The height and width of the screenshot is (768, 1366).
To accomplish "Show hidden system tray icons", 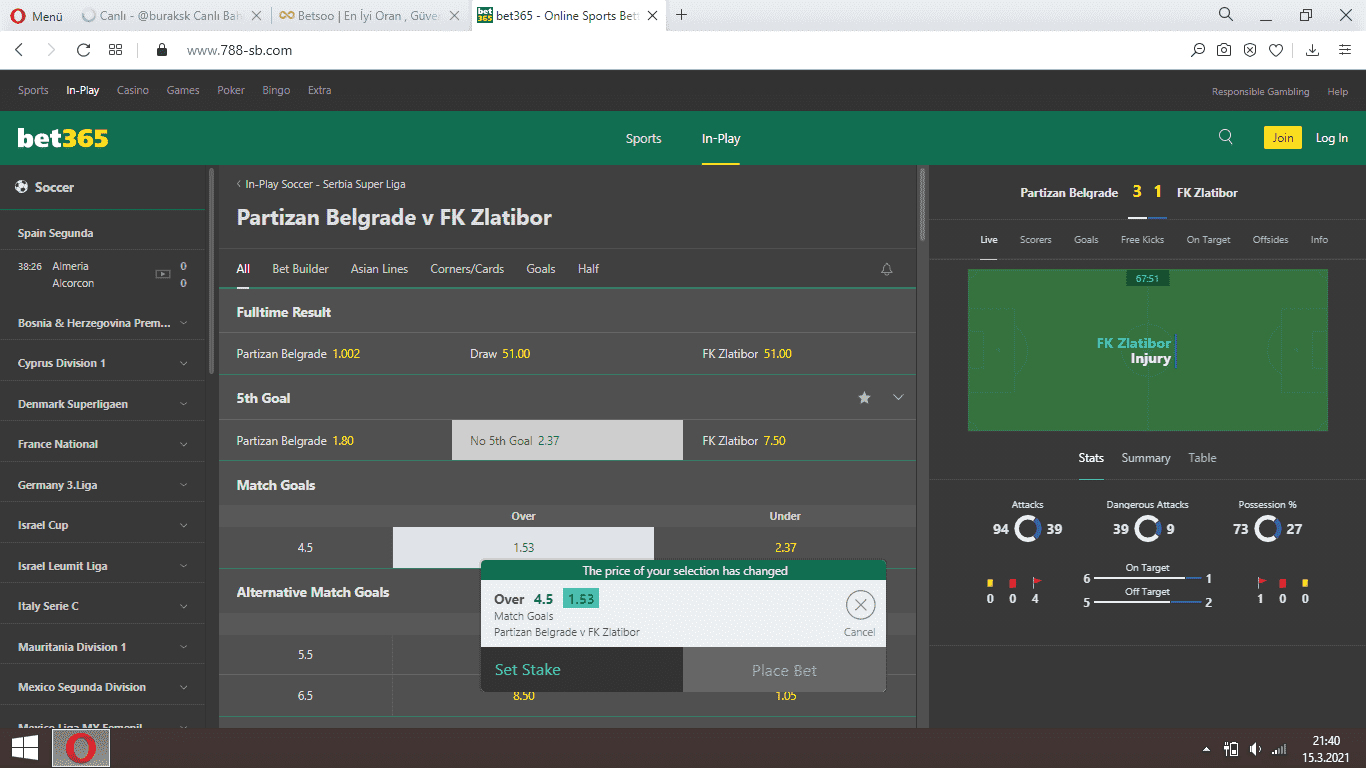I will (1206, 748).
